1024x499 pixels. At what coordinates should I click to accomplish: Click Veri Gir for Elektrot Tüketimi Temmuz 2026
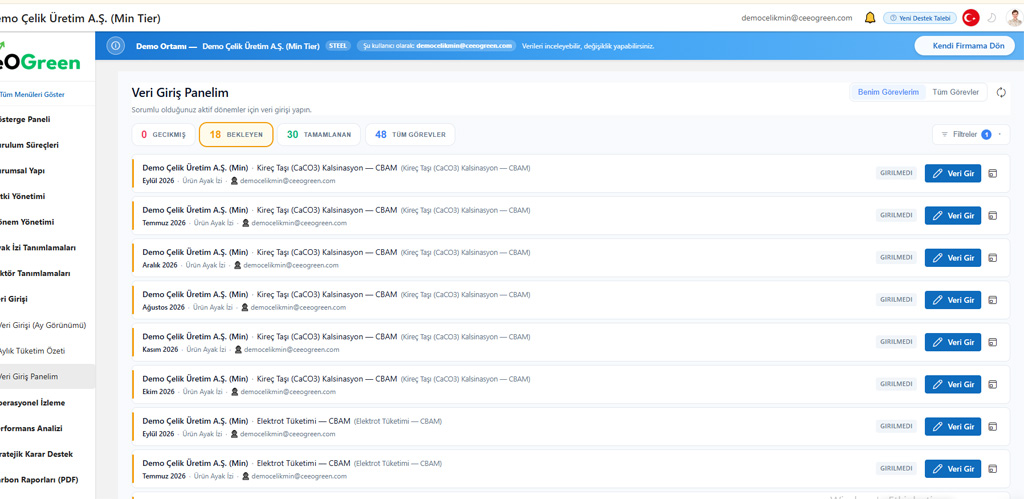pos(953,469)
